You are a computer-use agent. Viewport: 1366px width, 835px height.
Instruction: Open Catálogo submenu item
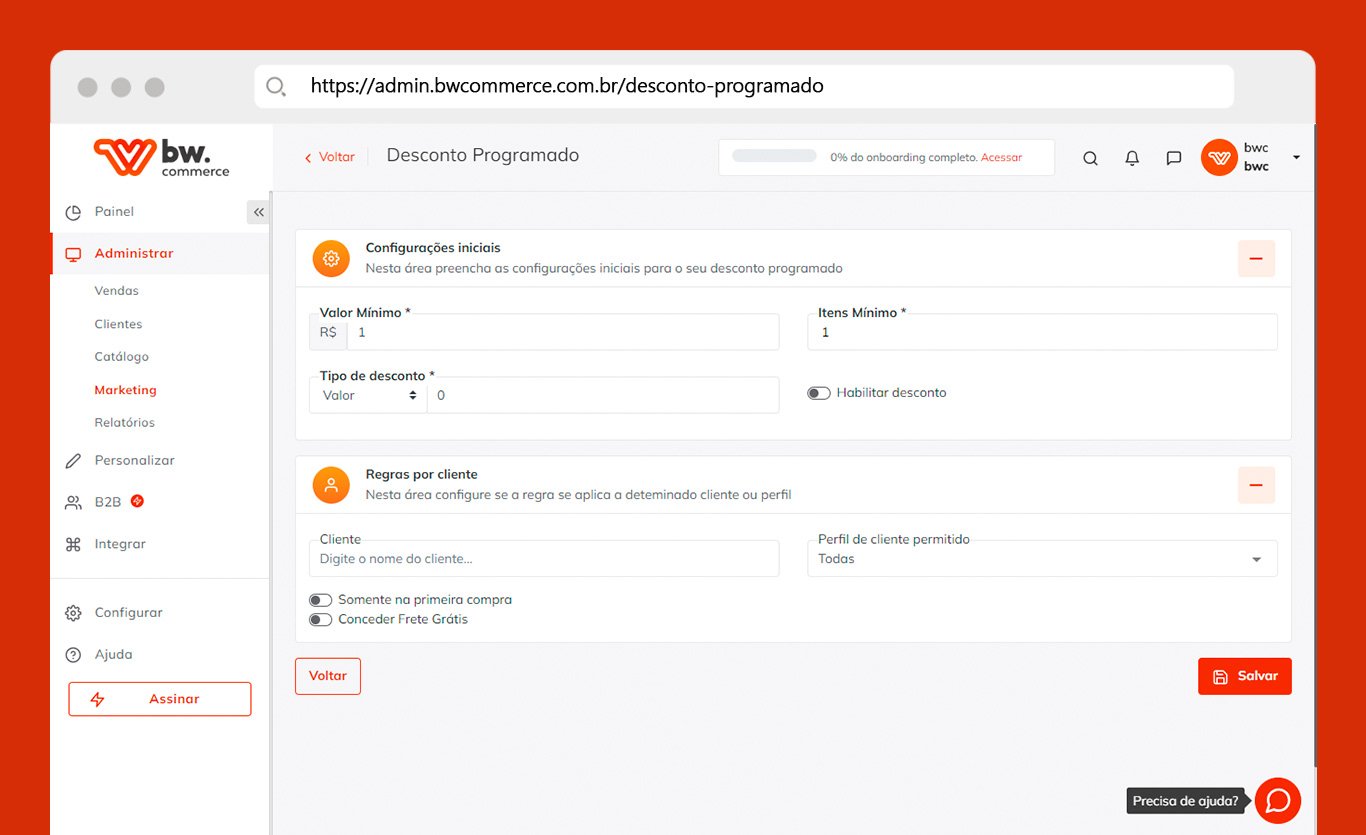121,357
